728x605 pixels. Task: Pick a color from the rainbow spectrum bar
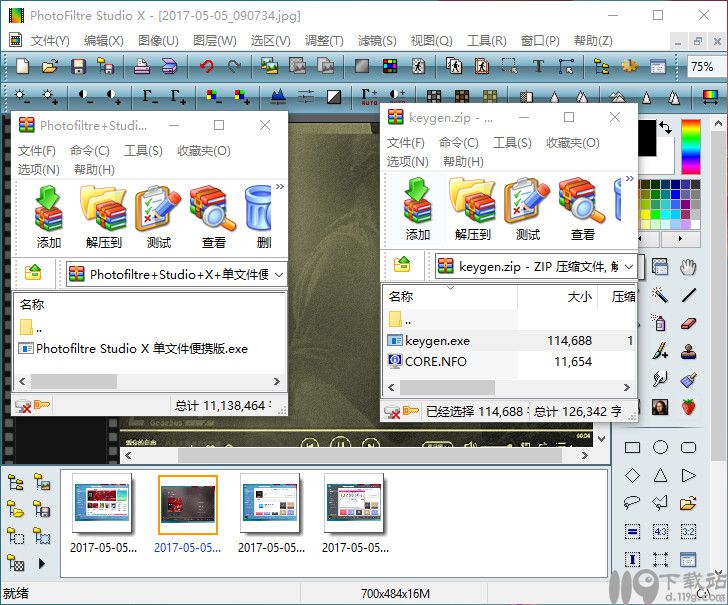click(x=690, y=147)
